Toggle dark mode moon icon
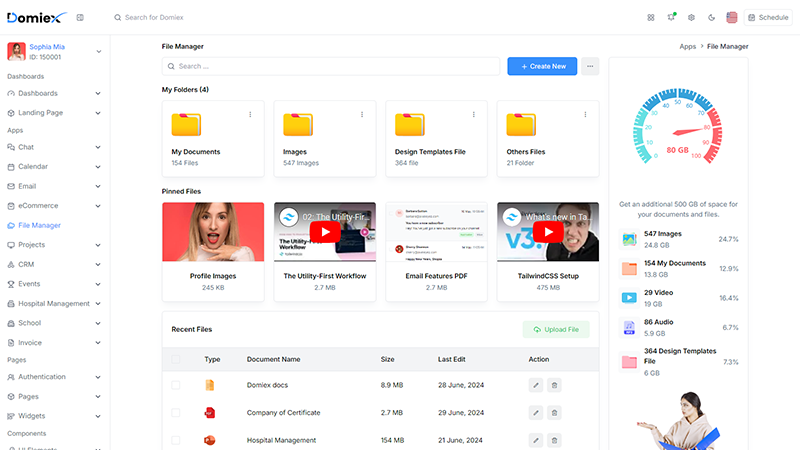Image resolution: width=800 pixels, height=450 pixels. pyautogui.click(x=711, y=17)
